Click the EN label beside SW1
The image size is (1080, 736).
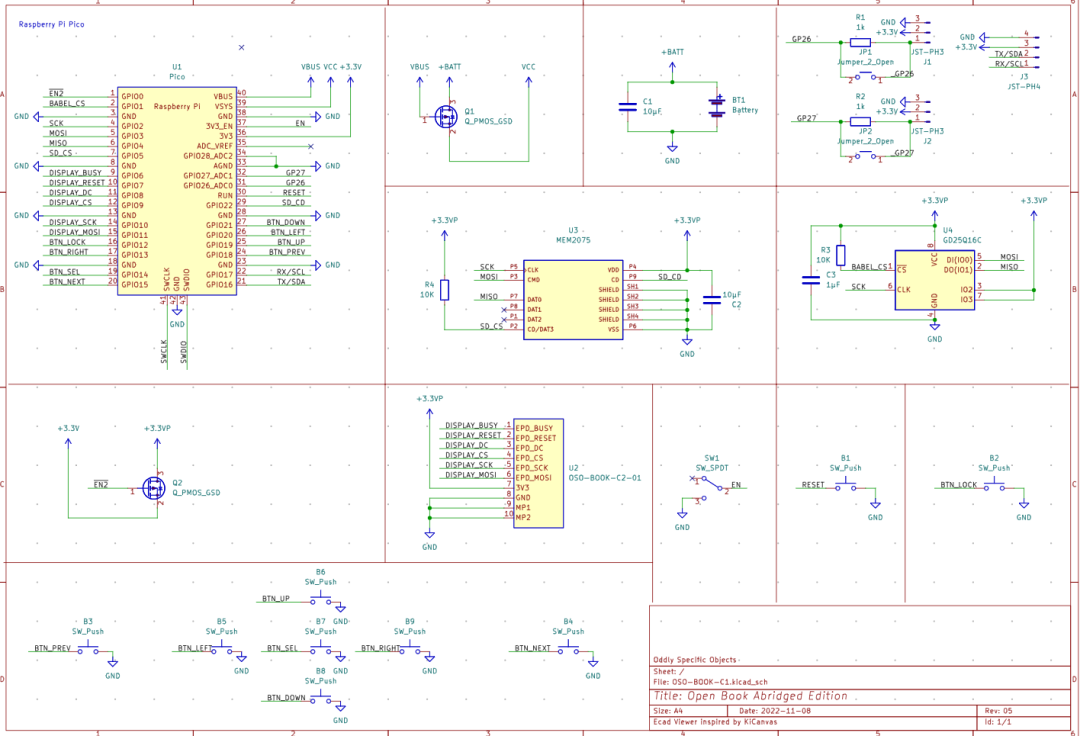point(736,485)
